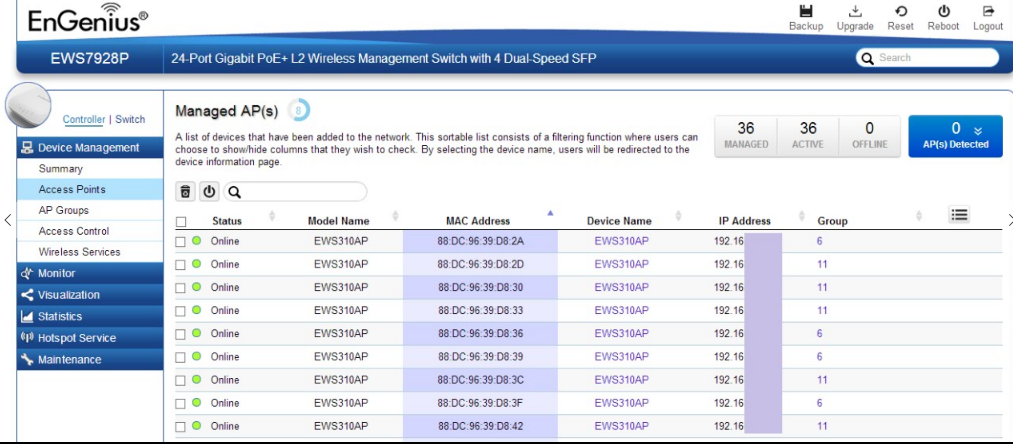Click the Visualization share icon
This screenshot has height=444, width=1013.
[x=27, y=295]
